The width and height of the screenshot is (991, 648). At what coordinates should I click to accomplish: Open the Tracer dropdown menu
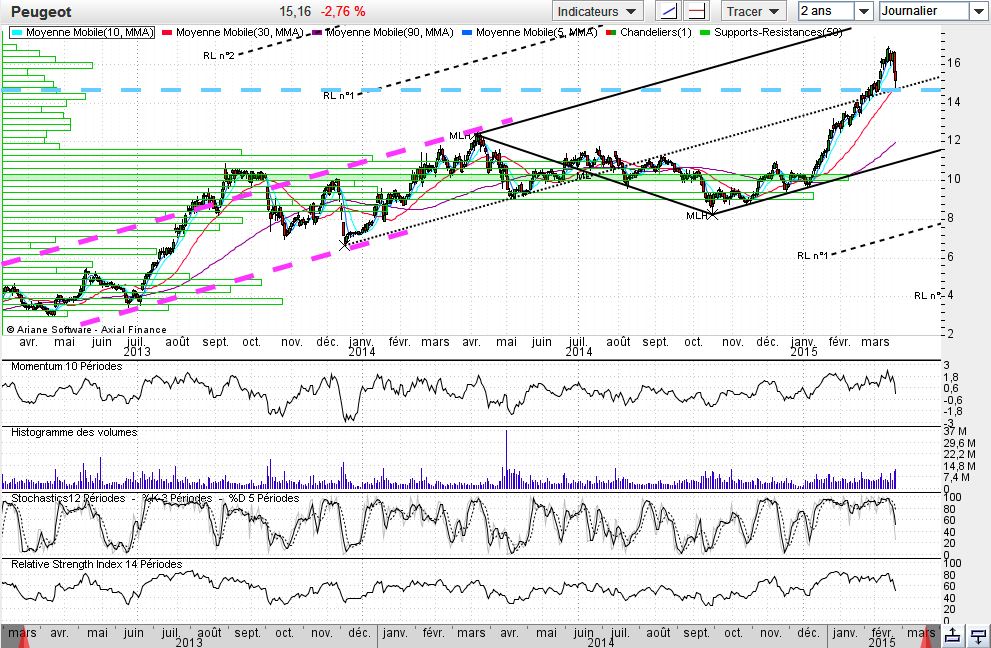point(755,12)
